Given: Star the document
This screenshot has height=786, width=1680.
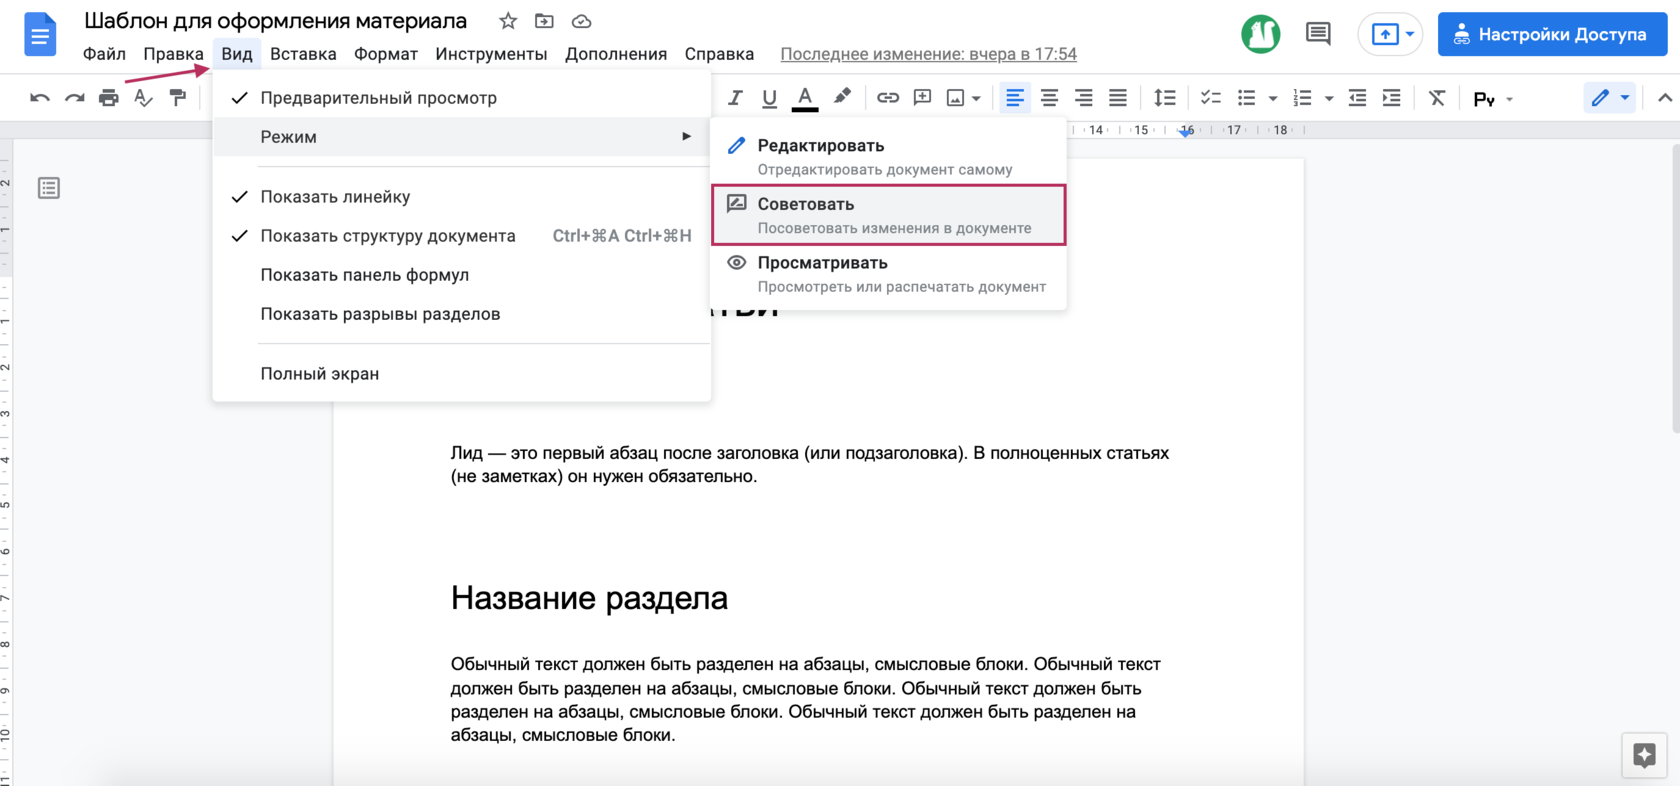Looking at the screenshot, I should (x=508, y=21).
